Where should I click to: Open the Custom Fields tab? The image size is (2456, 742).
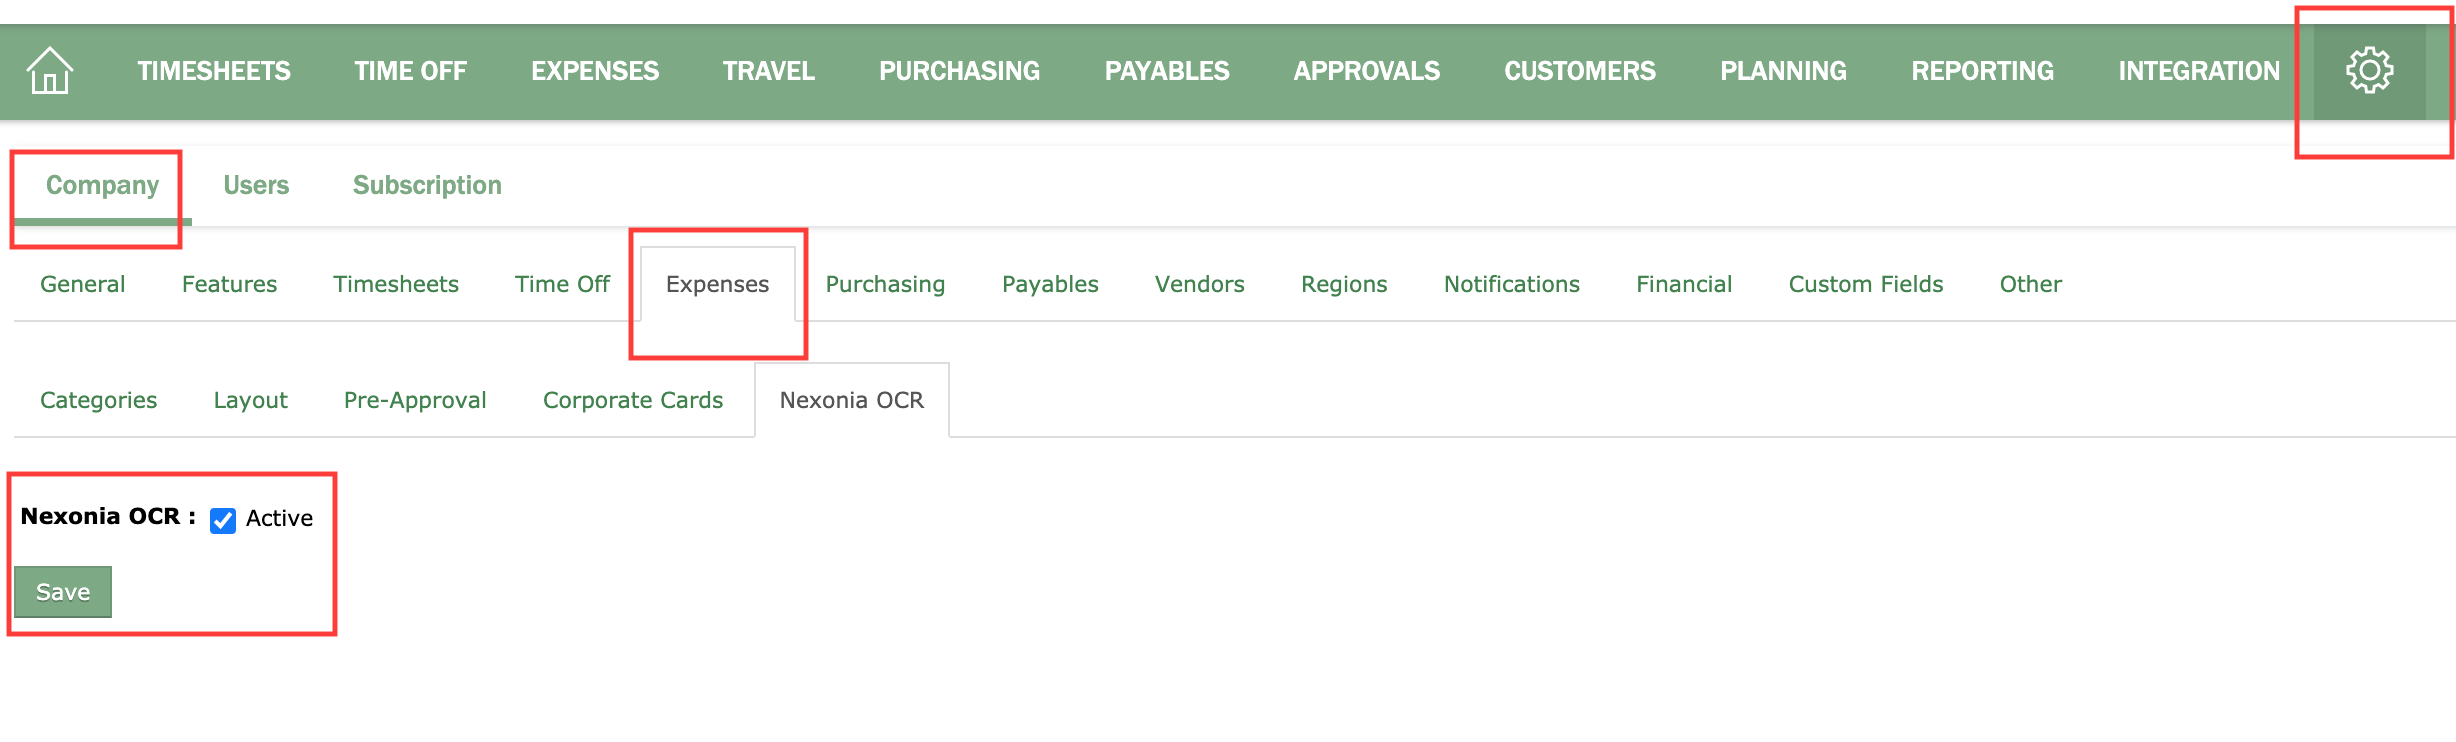1866,284
